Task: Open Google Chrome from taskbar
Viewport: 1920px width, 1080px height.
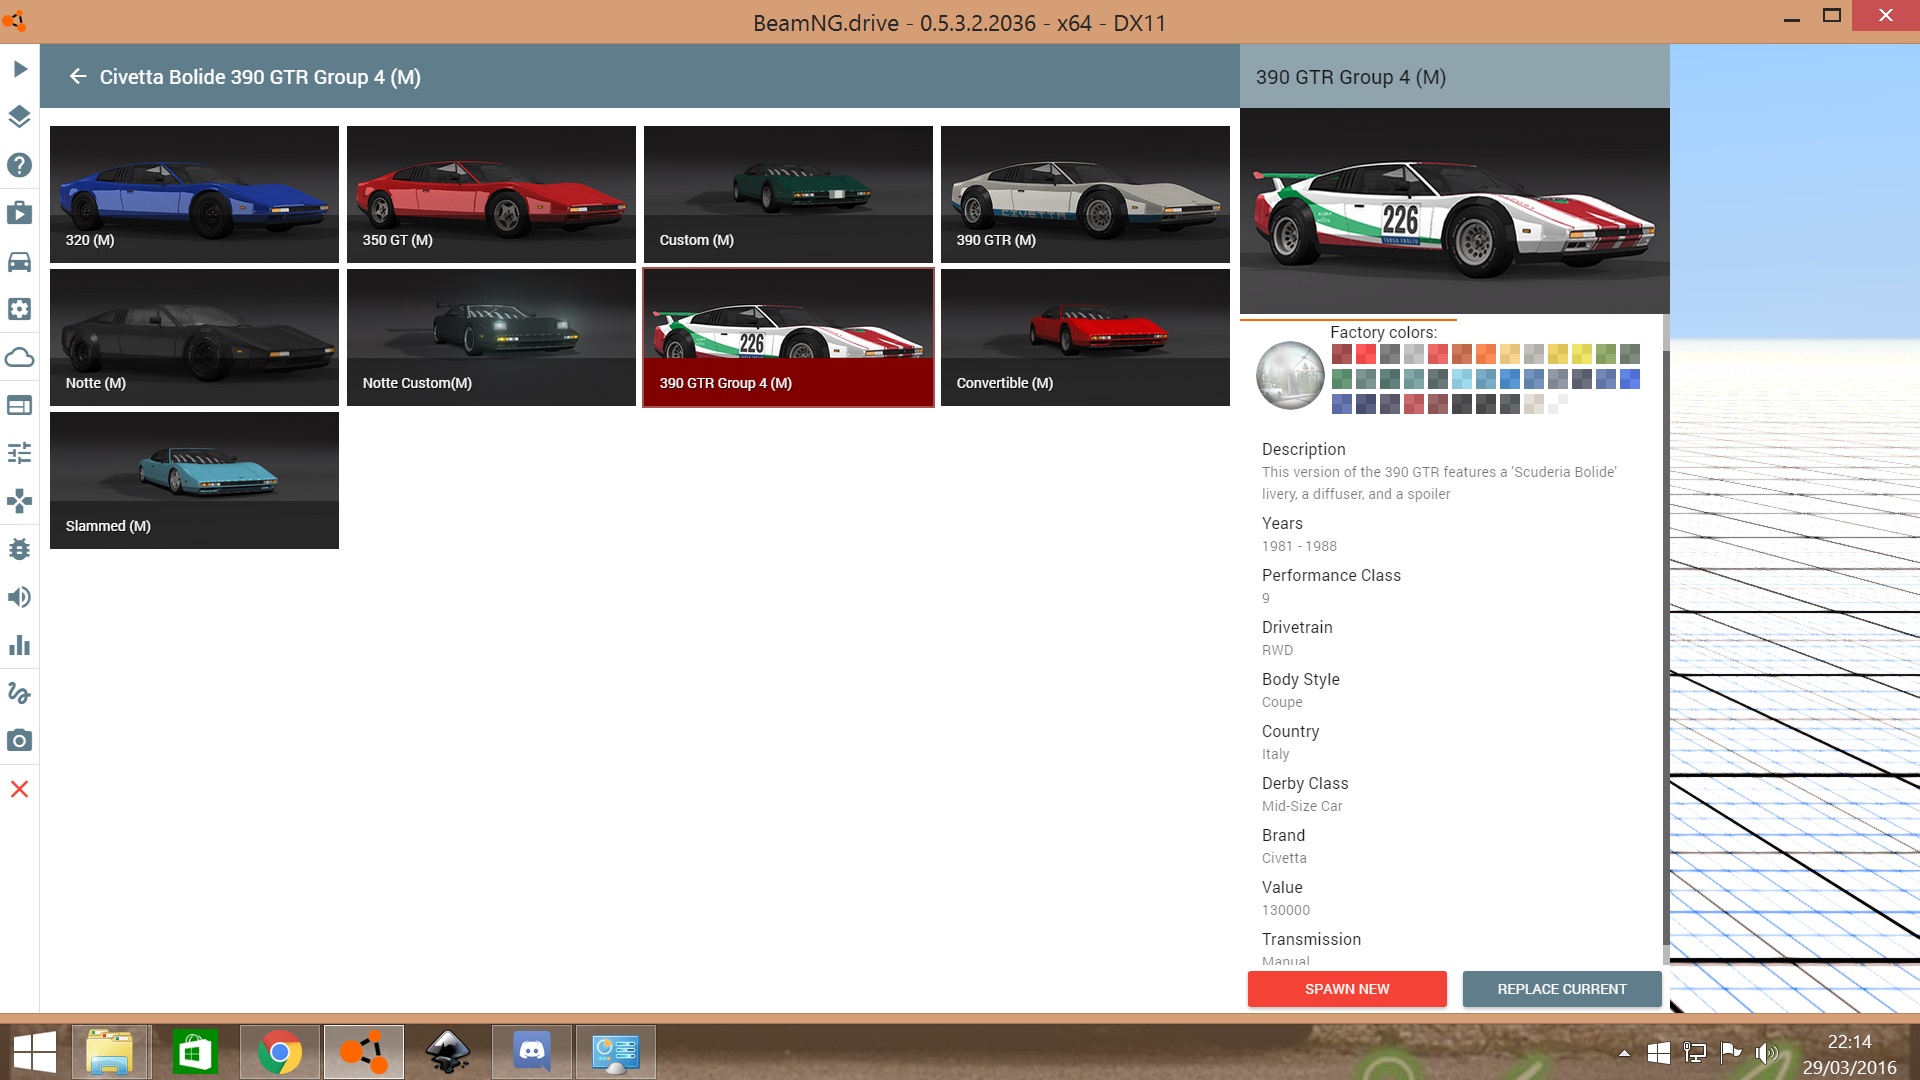Action: click(x=279, y=1052)
